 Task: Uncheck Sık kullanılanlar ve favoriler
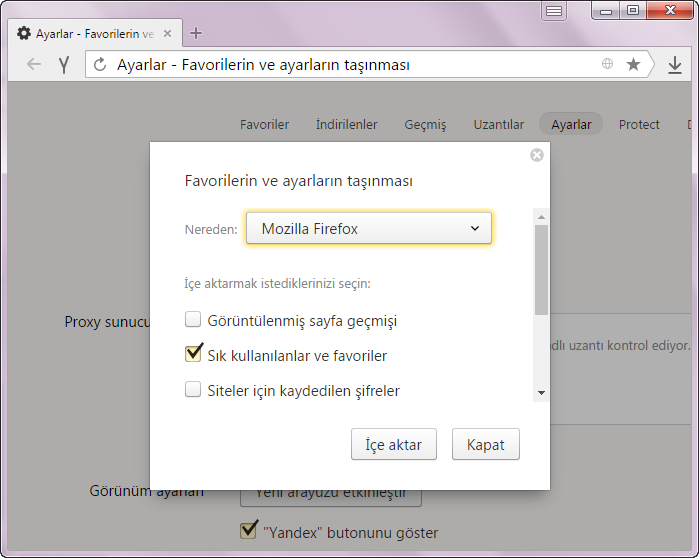193,354
